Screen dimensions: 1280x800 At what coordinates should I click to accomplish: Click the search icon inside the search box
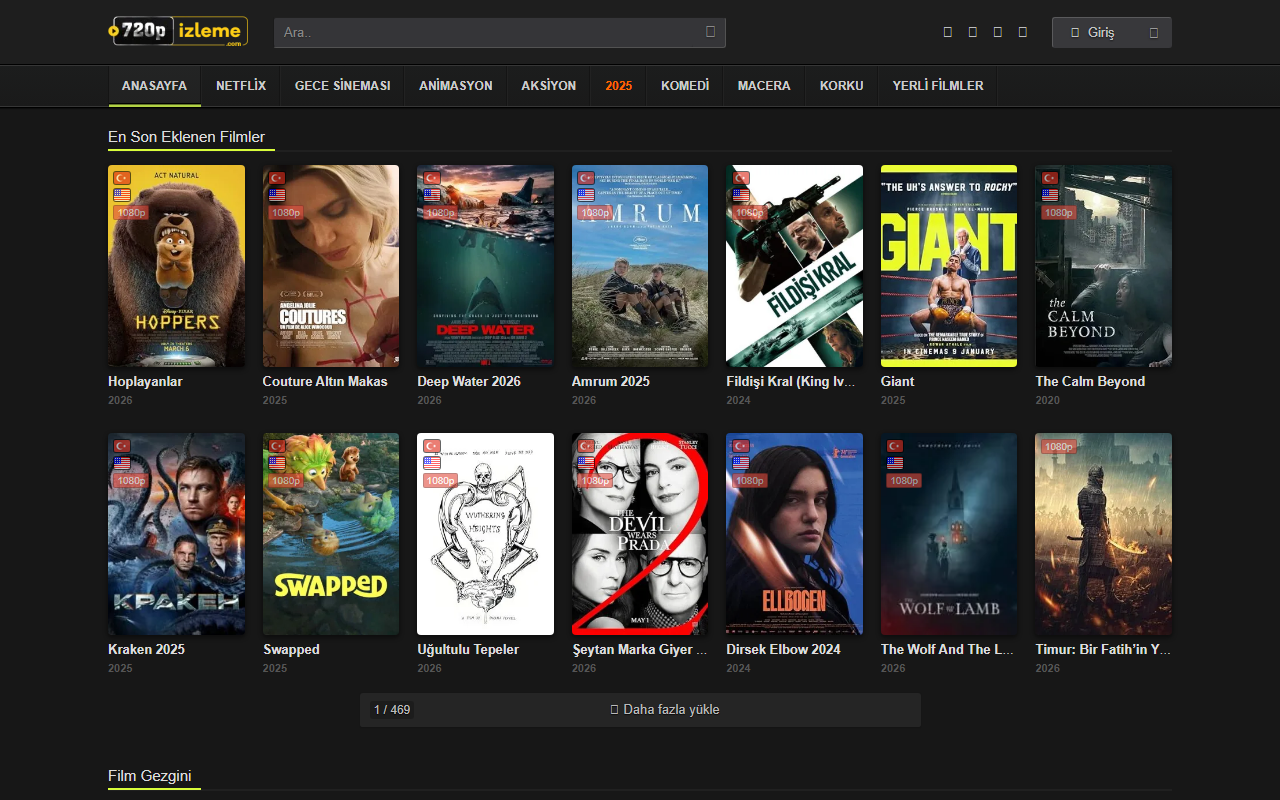pyautogui.click(x=710, y=32)
